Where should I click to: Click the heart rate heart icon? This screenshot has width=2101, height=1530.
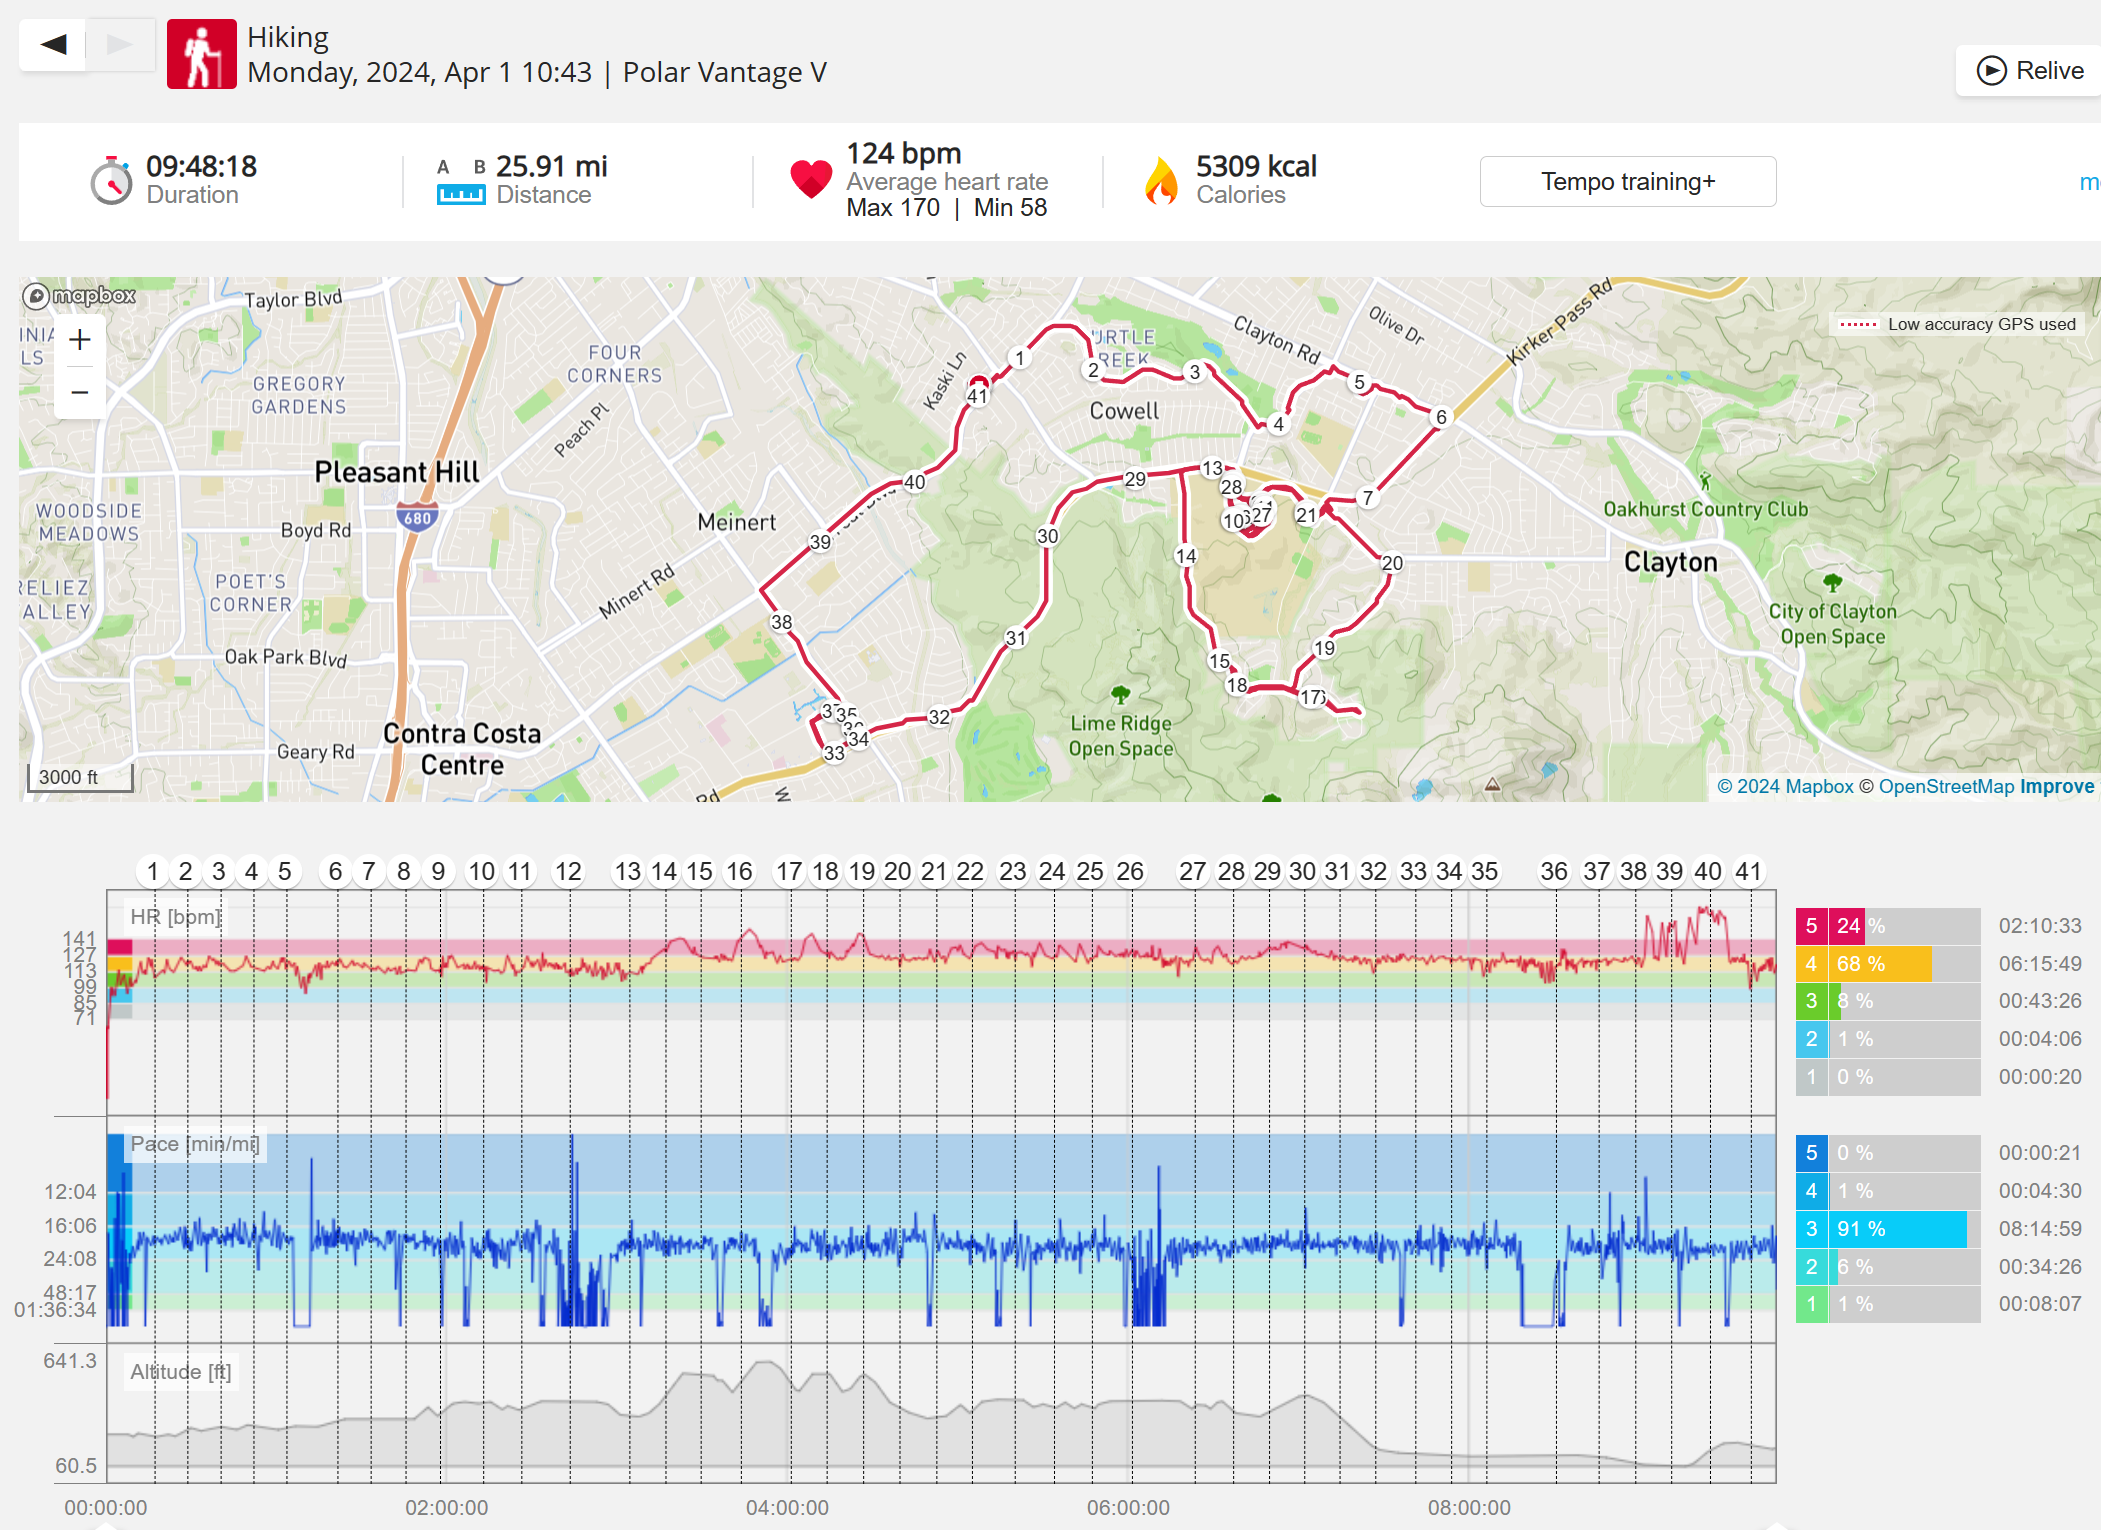tap(810, 180)
